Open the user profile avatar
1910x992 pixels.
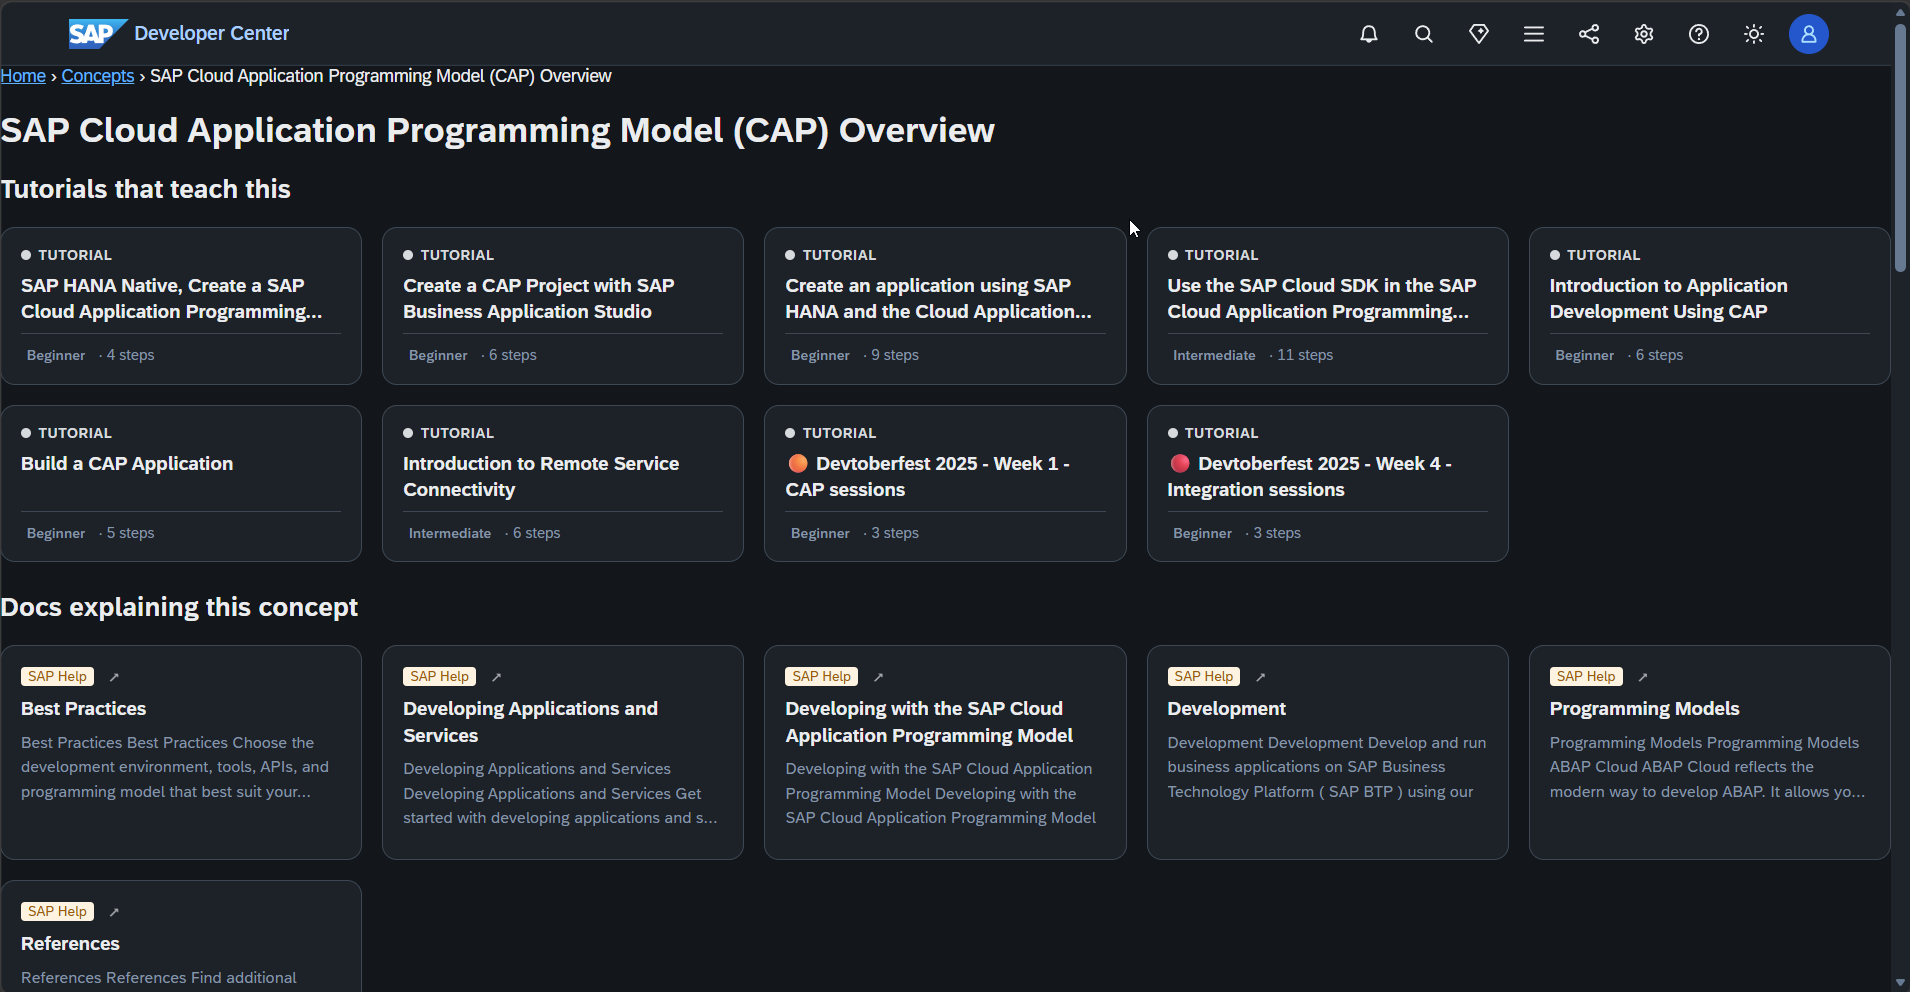point(1809,34)
